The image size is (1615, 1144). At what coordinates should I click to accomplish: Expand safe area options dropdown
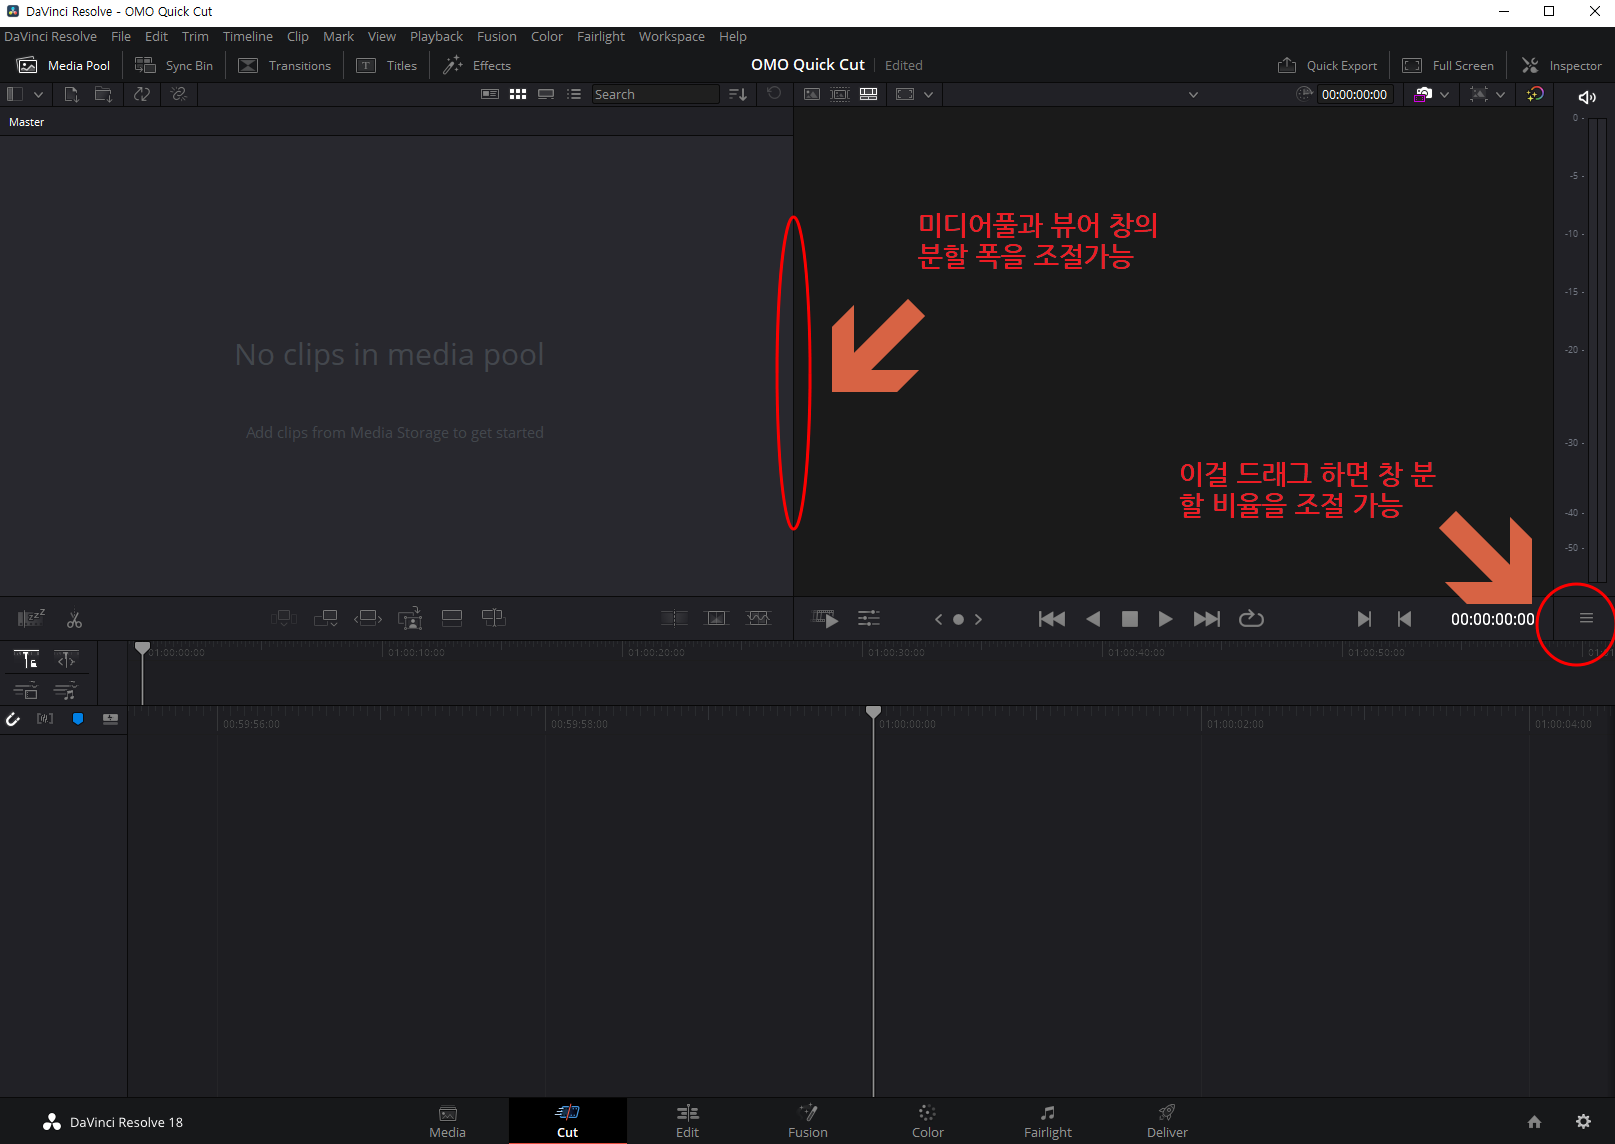tap(929, 94)
